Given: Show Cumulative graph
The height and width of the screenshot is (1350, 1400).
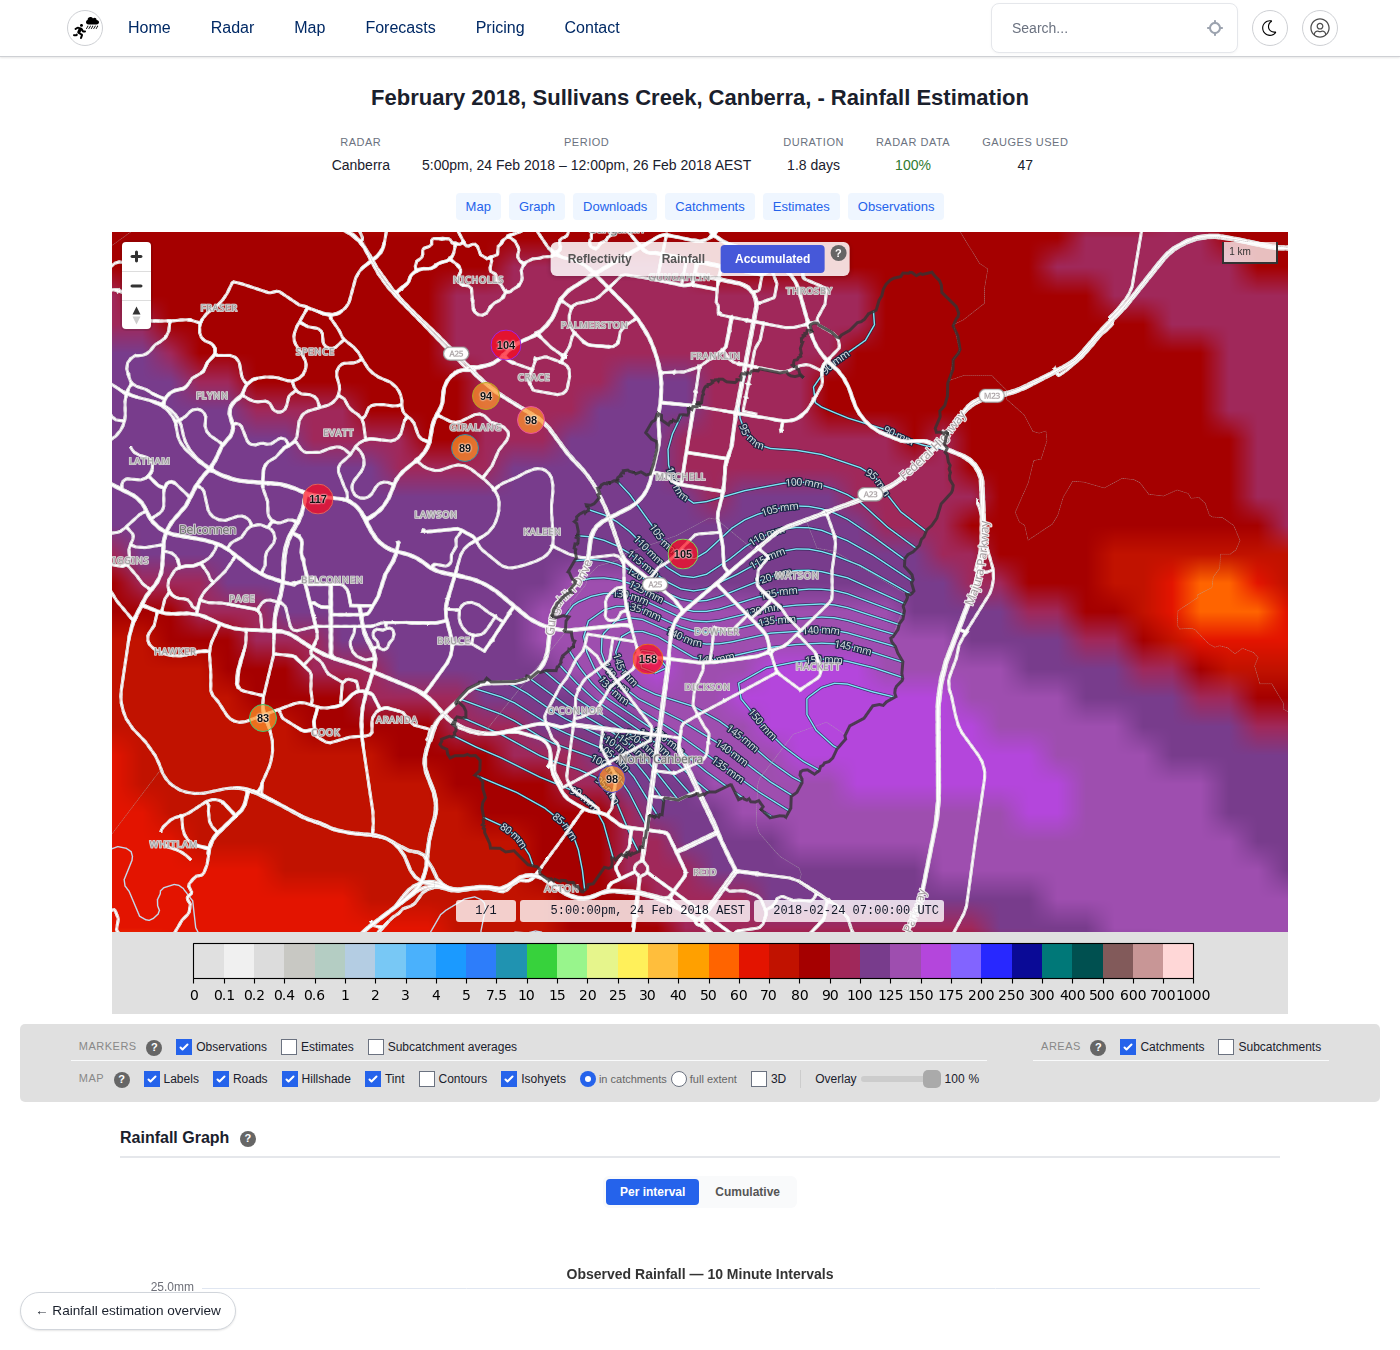Looking at the screenshot, I should [x=747, y=1192].
